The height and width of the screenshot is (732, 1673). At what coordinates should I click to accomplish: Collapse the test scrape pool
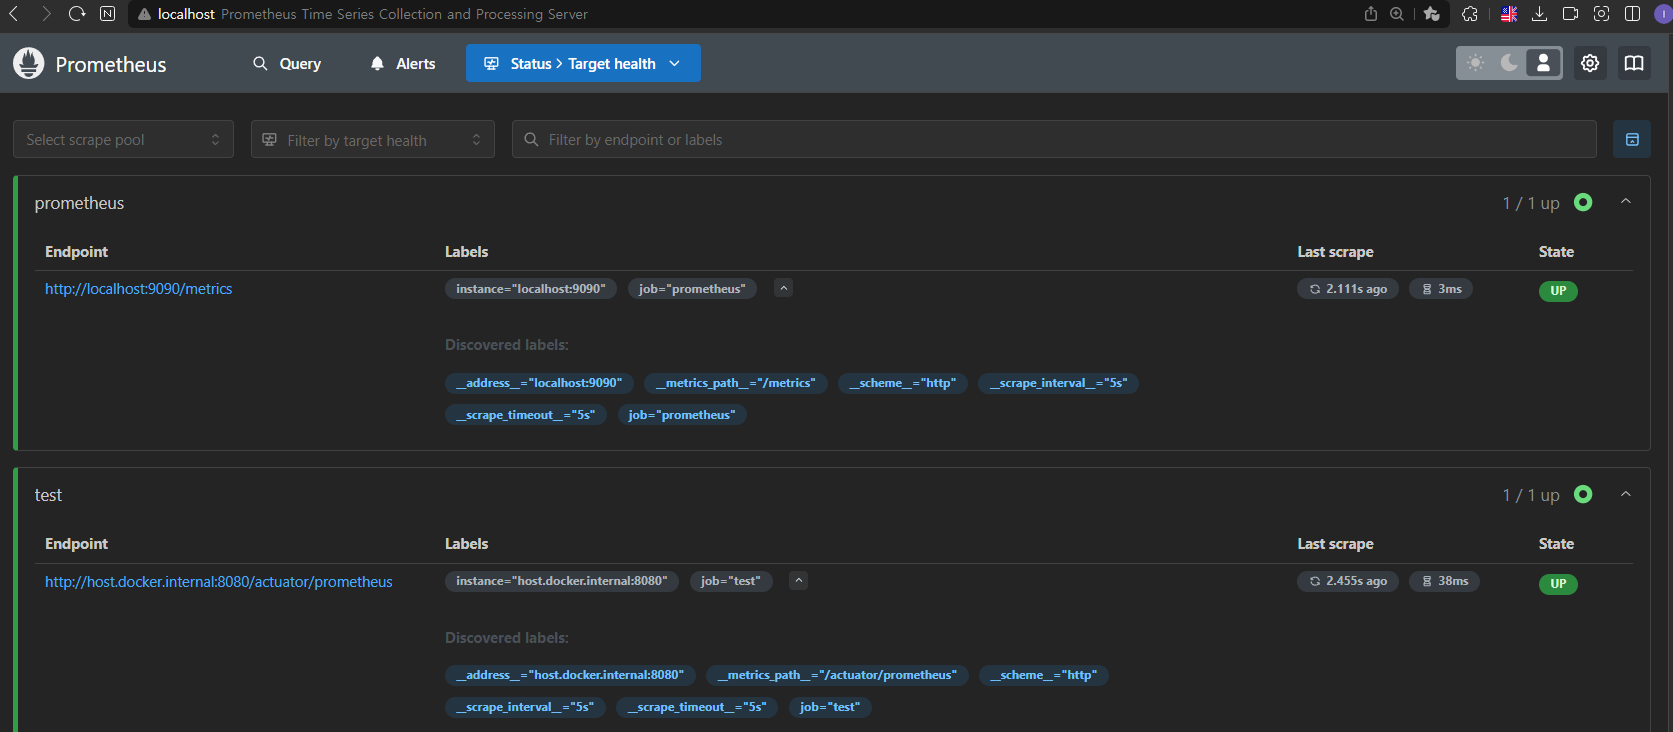point(1626,494)
